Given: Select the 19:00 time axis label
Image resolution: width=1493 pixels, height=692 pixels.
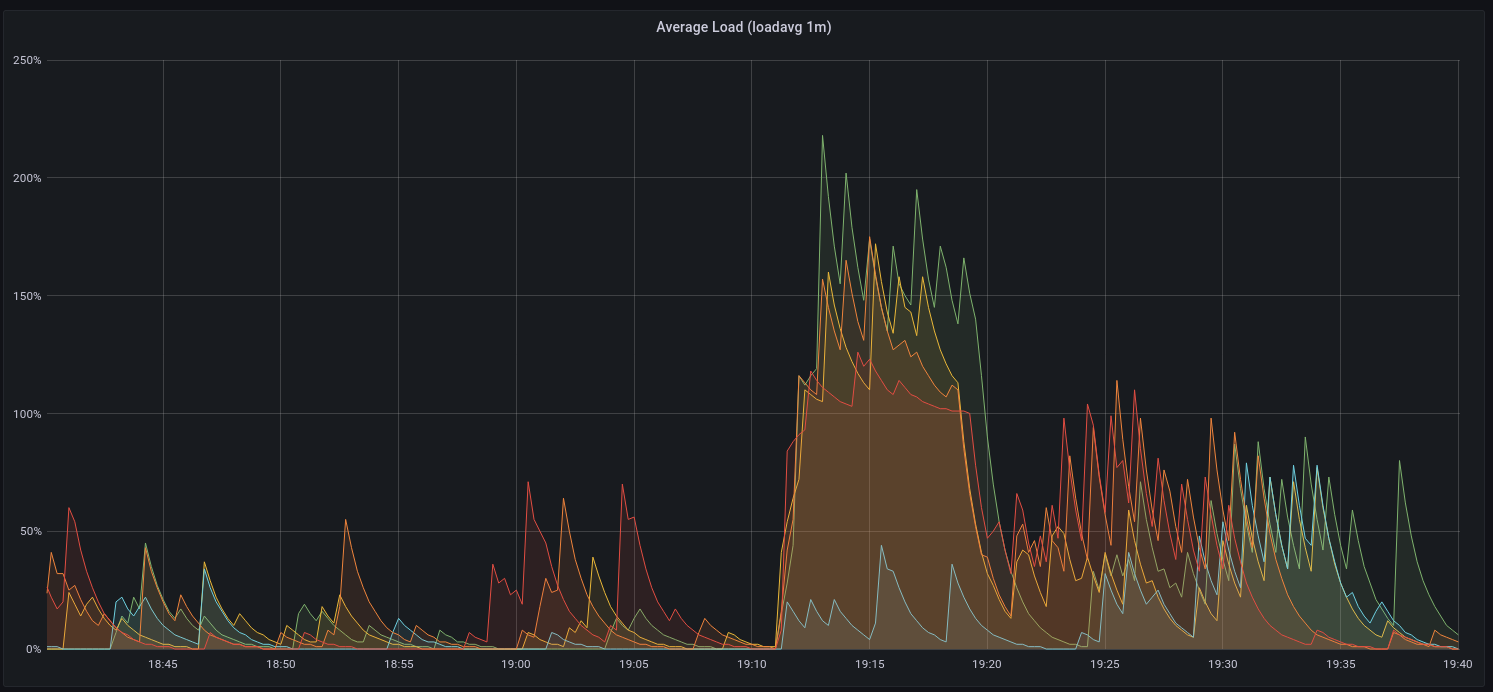Looking at the screenshot, I should click(x=516, y=663).
